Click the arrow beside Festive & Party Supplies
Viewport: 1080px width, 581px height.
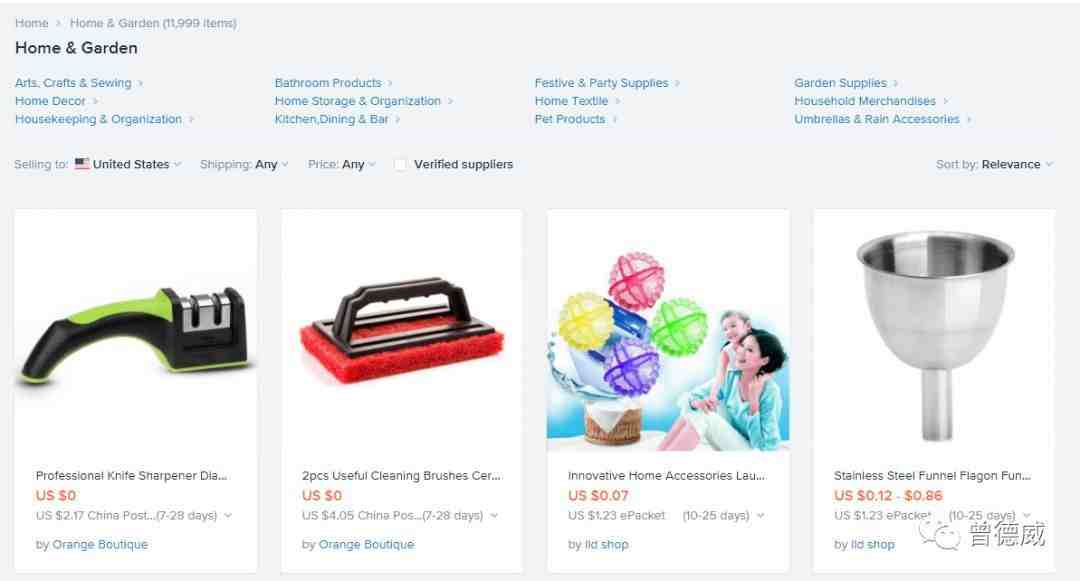click(677, 83)
